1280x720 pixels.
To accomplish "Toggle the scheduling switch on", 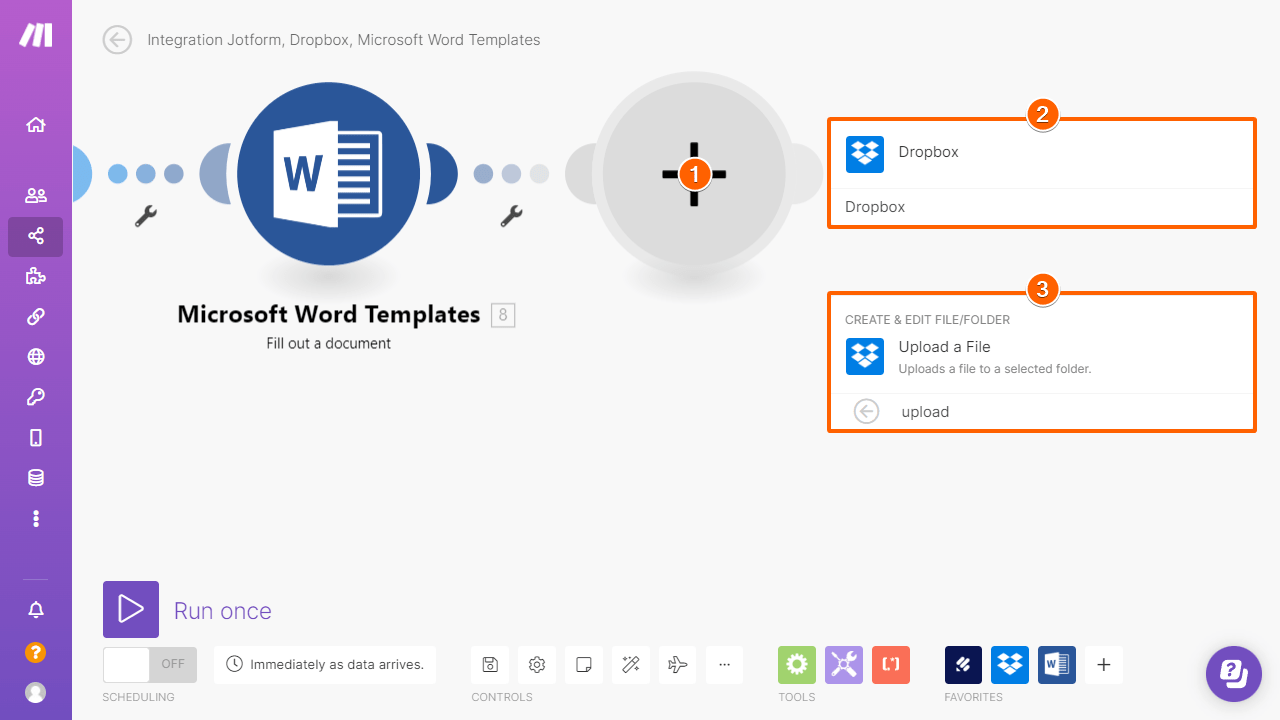I will tap(150, 664).
